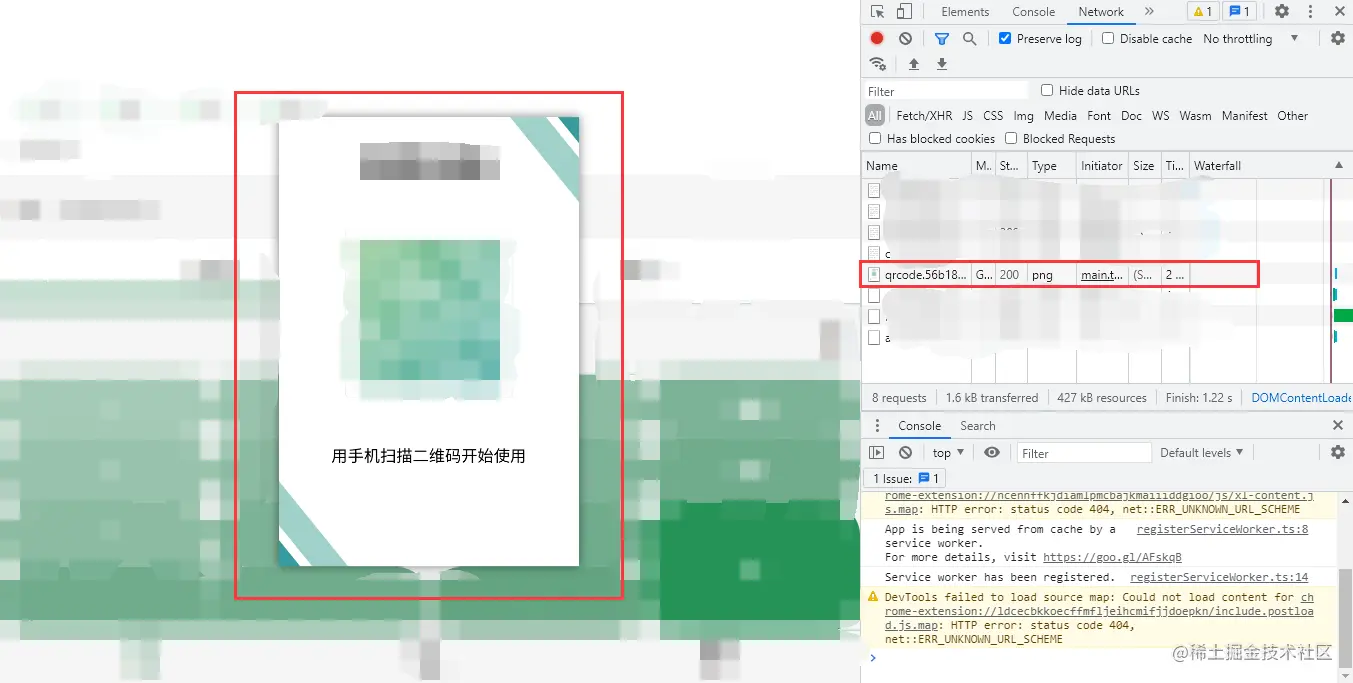Close the console drawer

click(x=1338, y=425)
